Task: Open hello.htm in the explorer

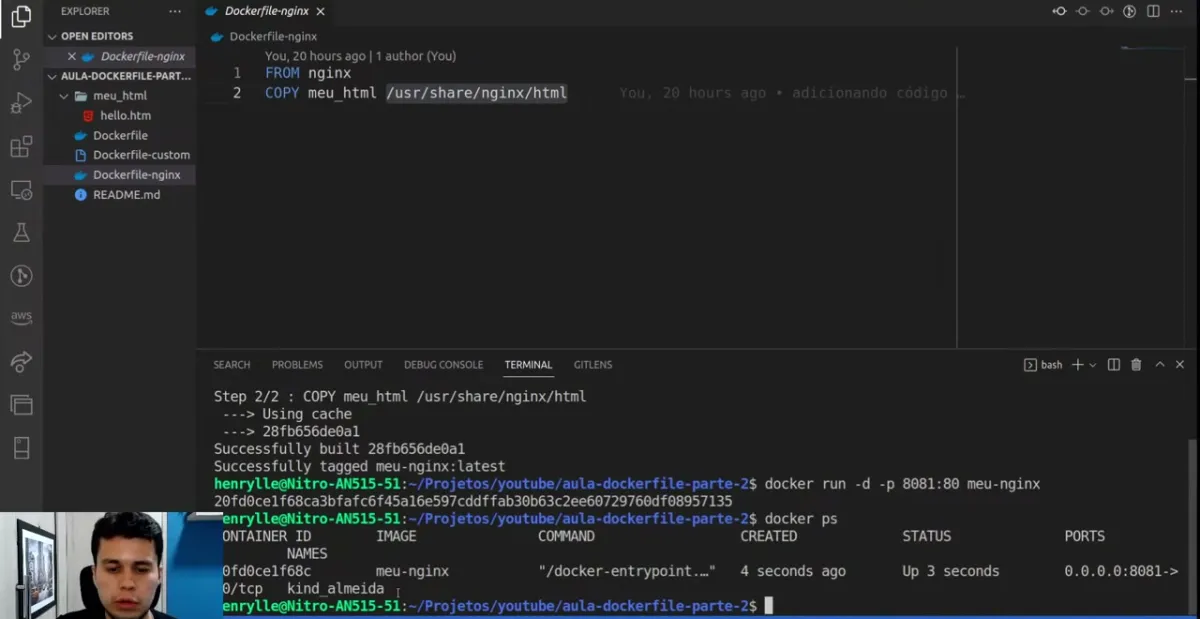Action: [x=119, y=116]
